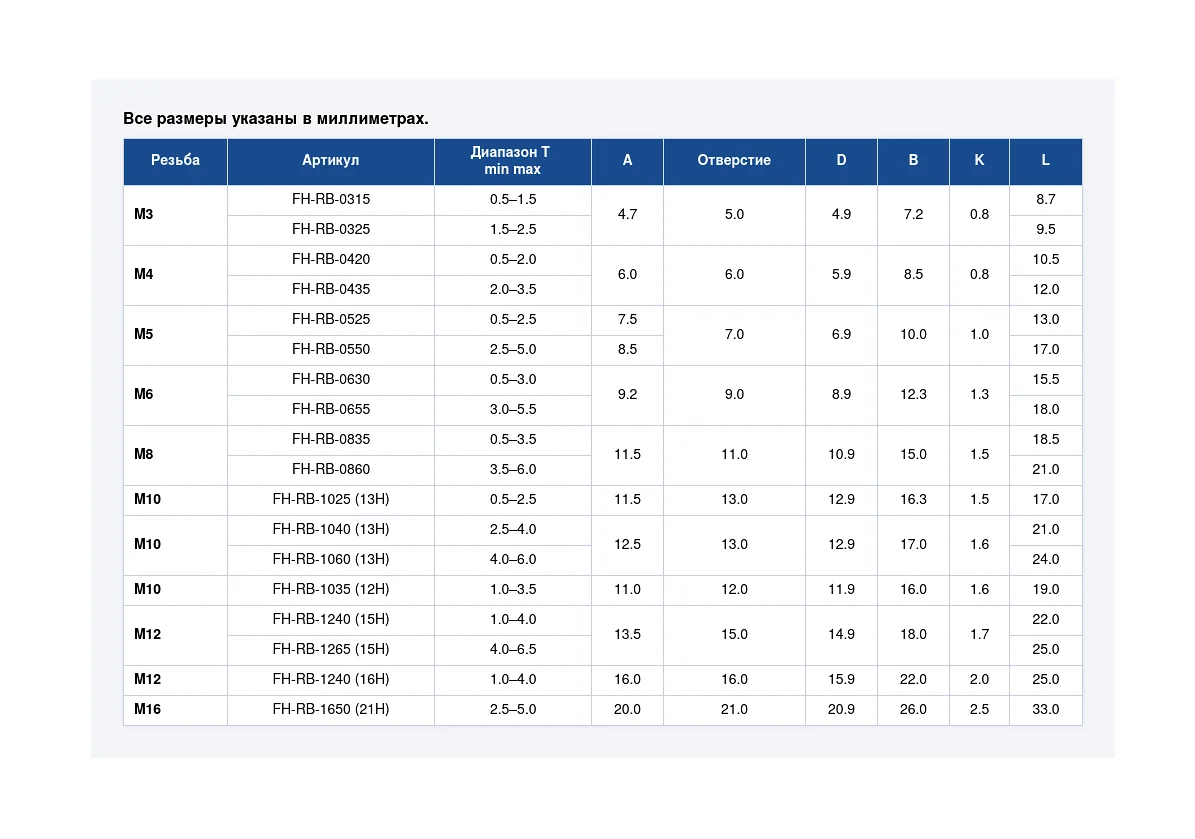Click the D column header

(841, 161)
